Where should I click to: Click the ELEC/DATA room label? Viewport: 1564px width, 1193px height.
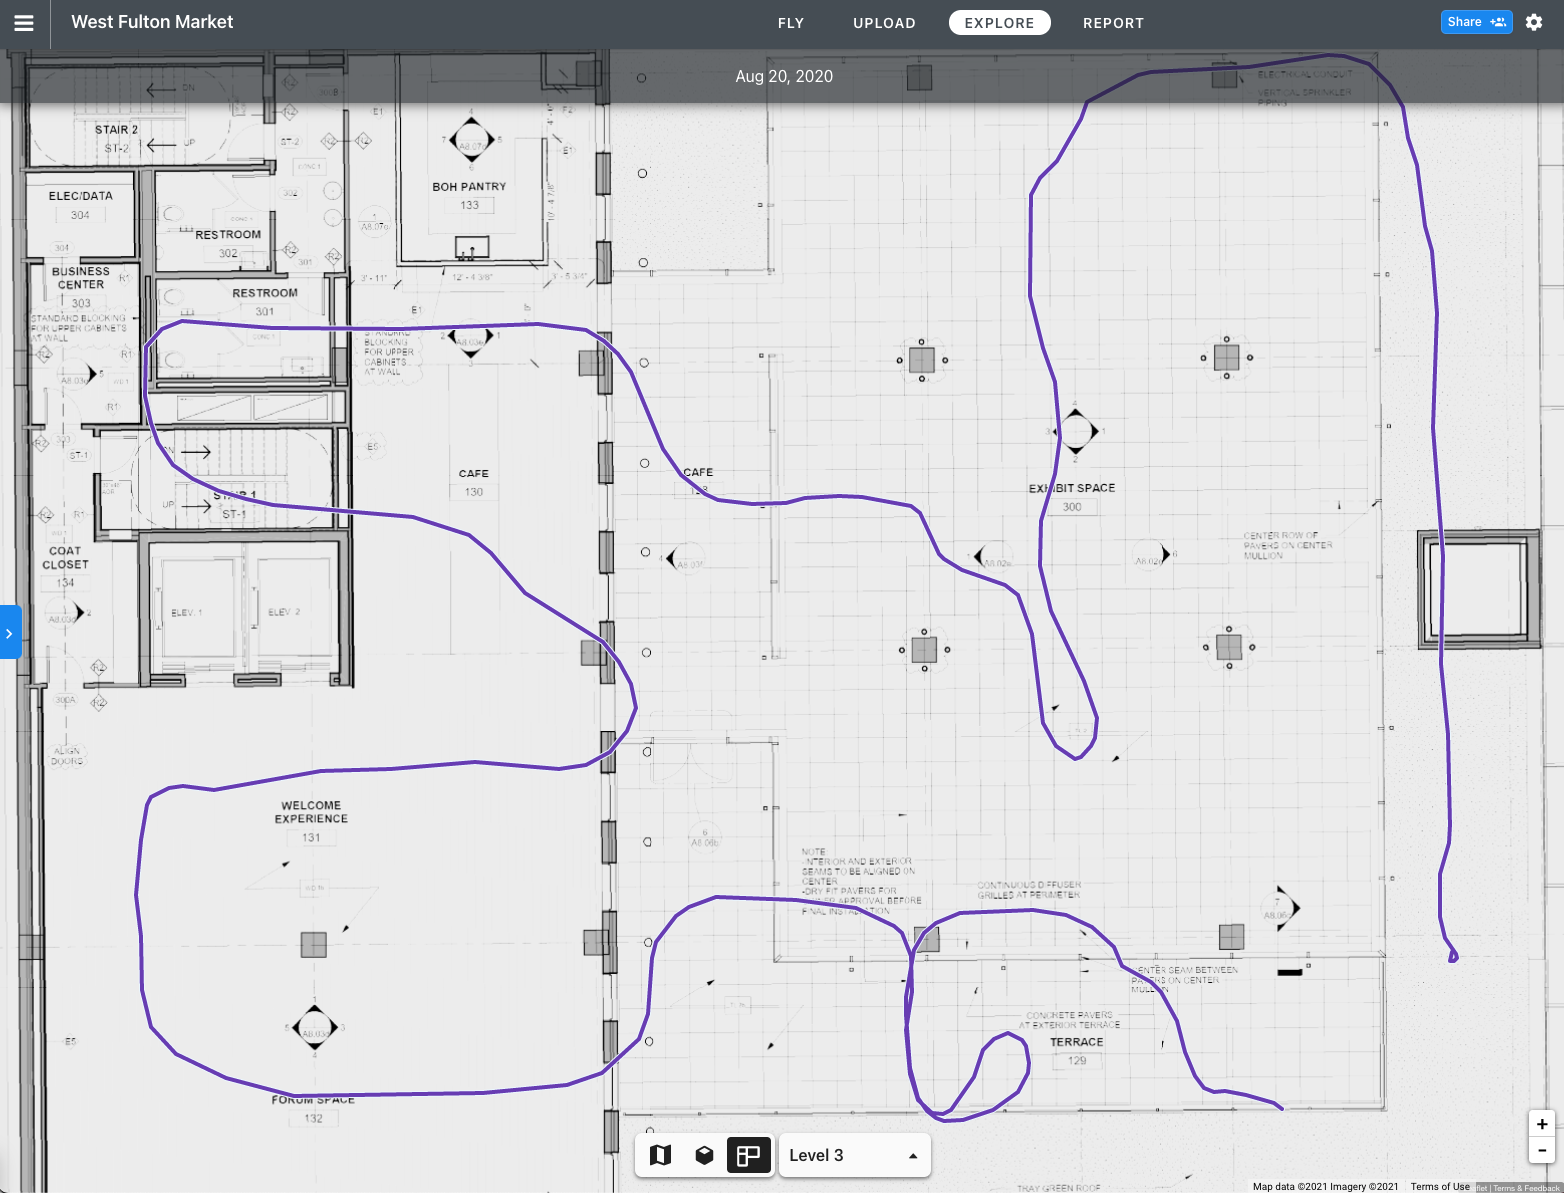tap(80, 196)
